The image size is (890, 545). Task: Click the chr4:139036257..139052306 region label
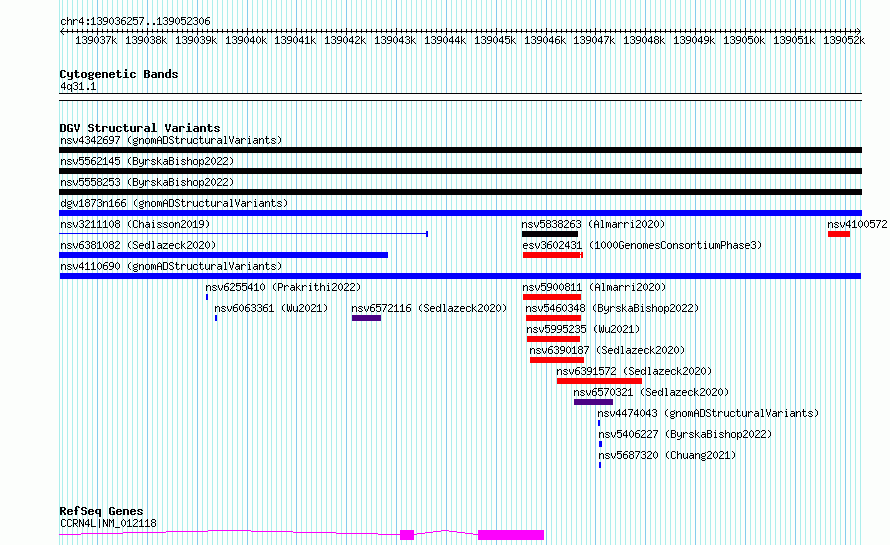pos(135,21)
